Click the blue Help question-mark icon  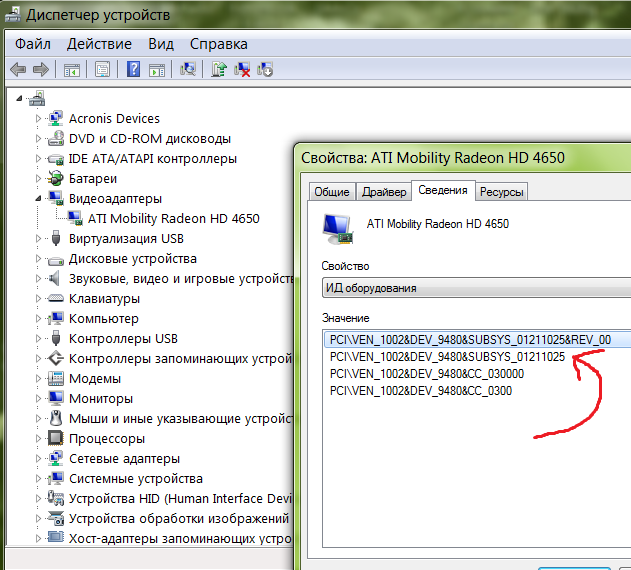point(134,69)
